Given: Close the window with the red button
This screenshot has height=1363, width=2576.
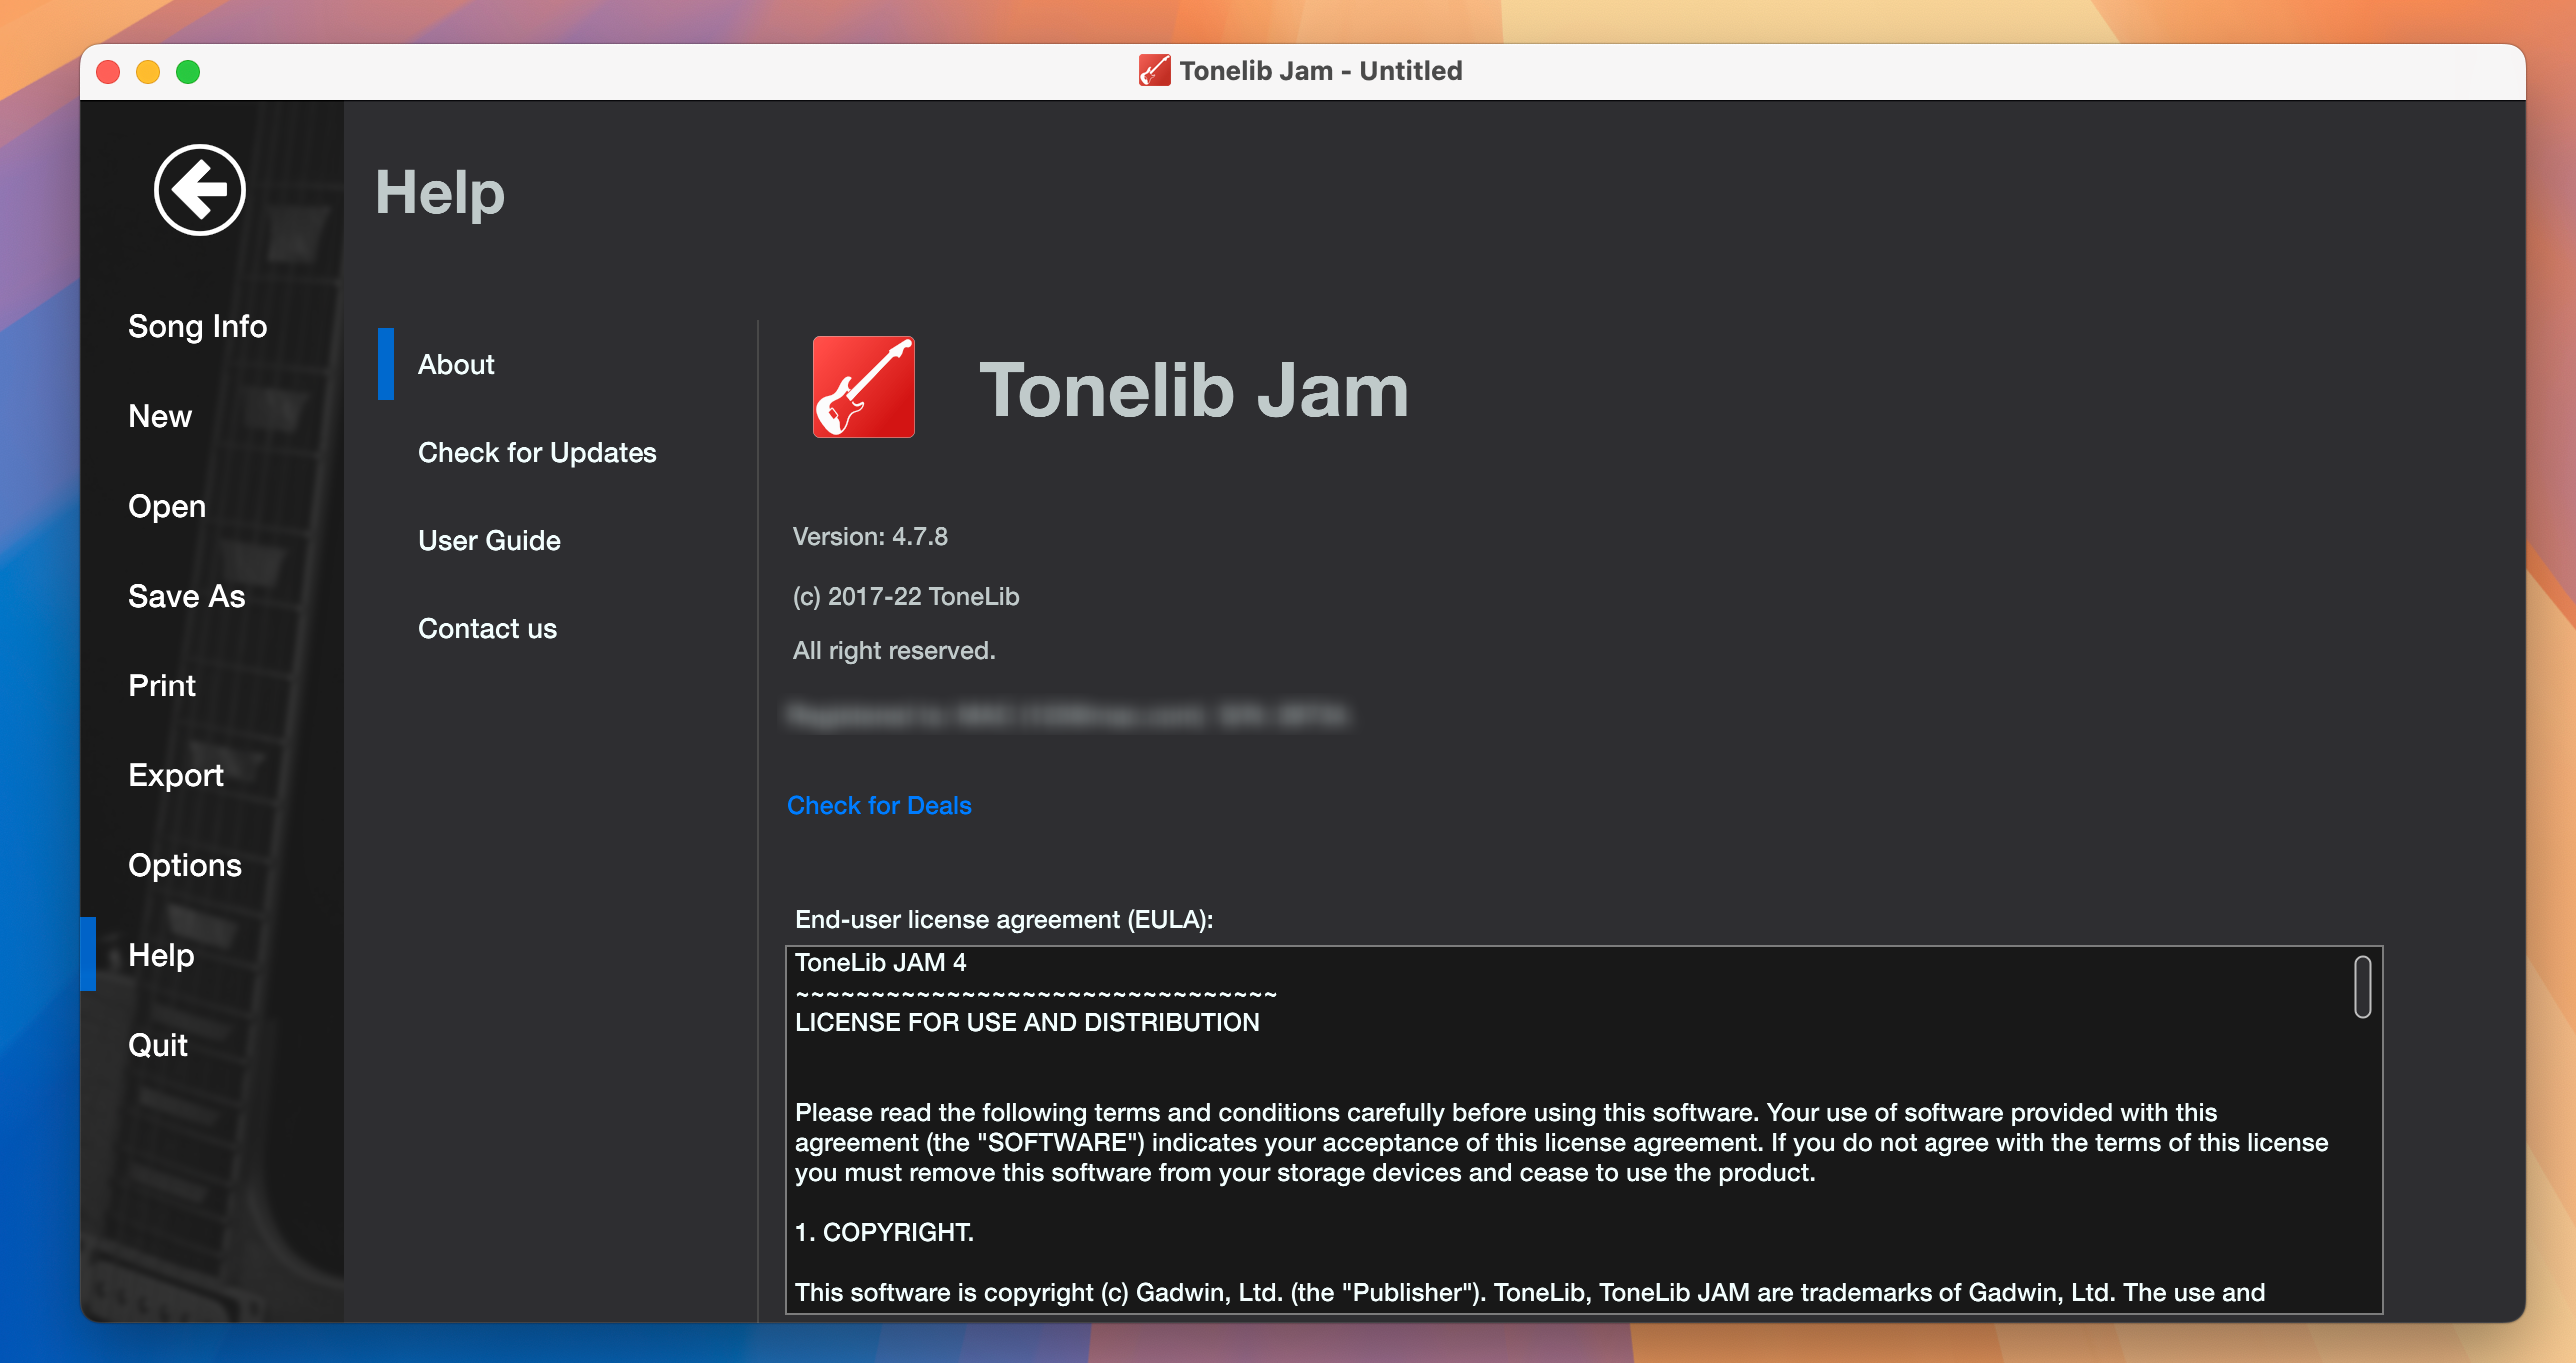Looking at the screenshot, I should [108, 72].
